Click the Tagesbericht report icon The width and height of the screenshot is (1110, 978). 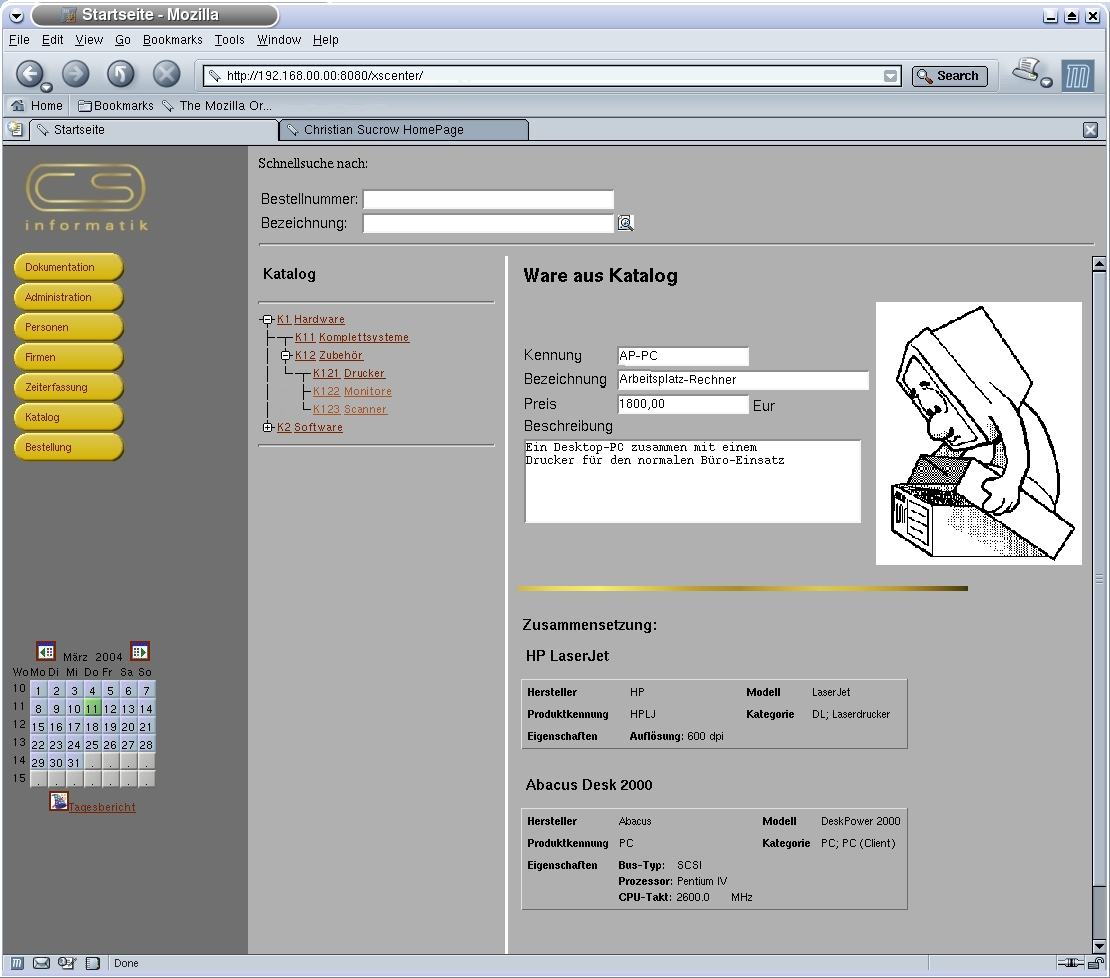coord(59,801)
